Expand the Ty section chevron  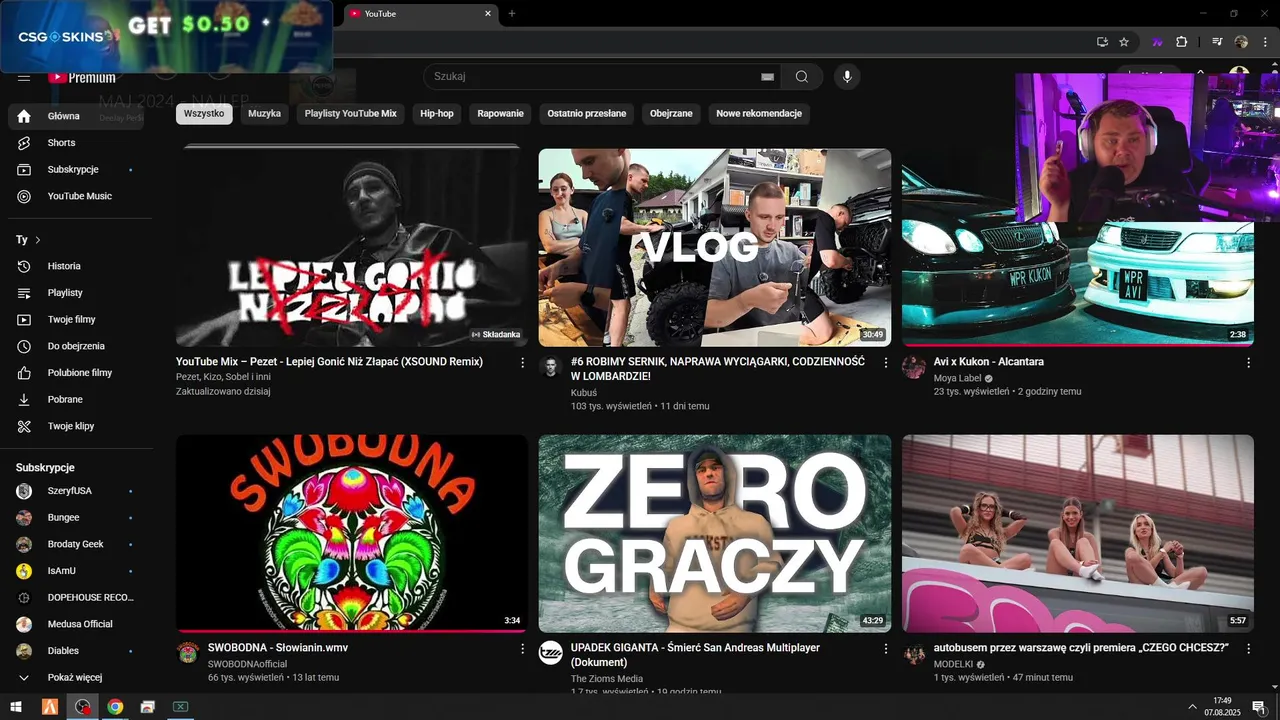[x=38, y=240]
